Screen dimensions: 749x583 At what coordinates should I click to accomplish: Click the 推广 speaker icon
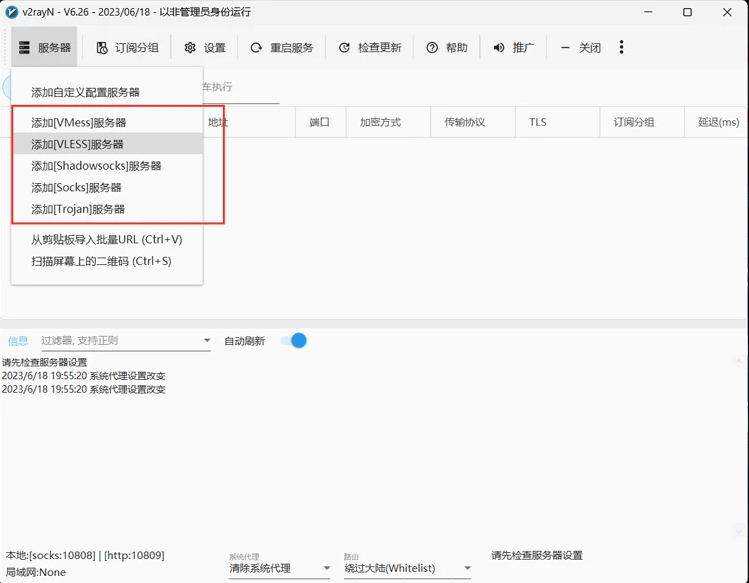pos(499,48)
